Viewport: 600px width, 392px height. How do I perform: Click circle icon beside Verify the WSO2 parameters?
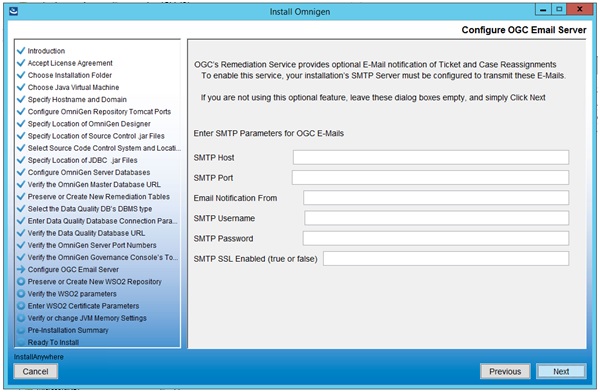21,294
